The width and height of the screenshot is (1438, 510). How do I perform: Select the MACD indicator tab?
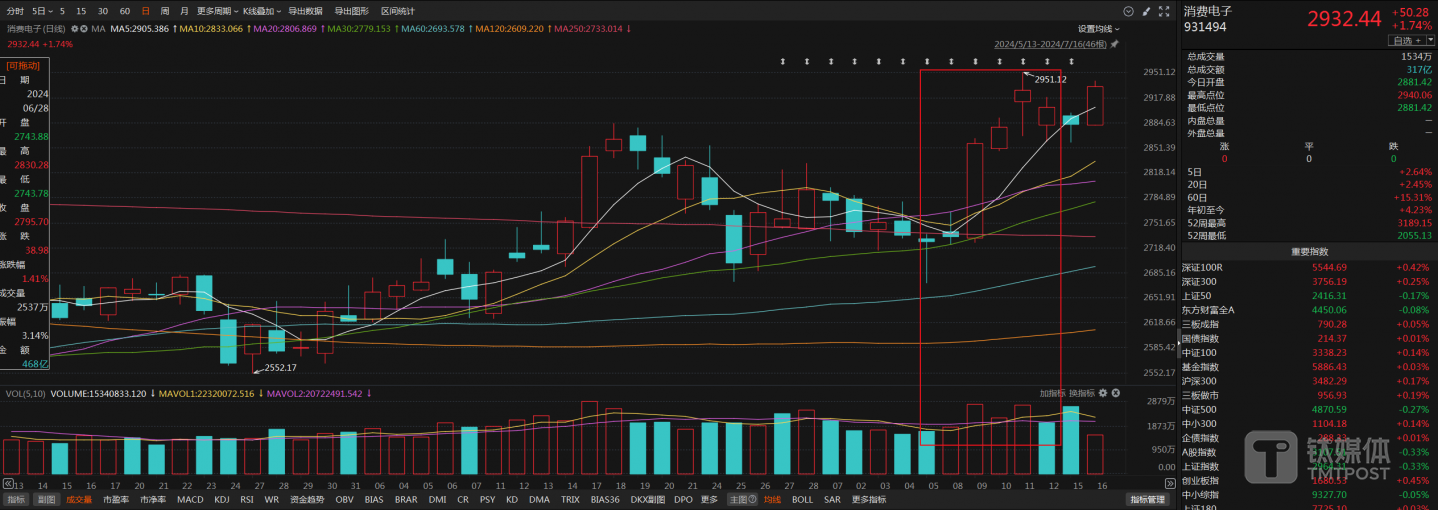click(190, 499)
